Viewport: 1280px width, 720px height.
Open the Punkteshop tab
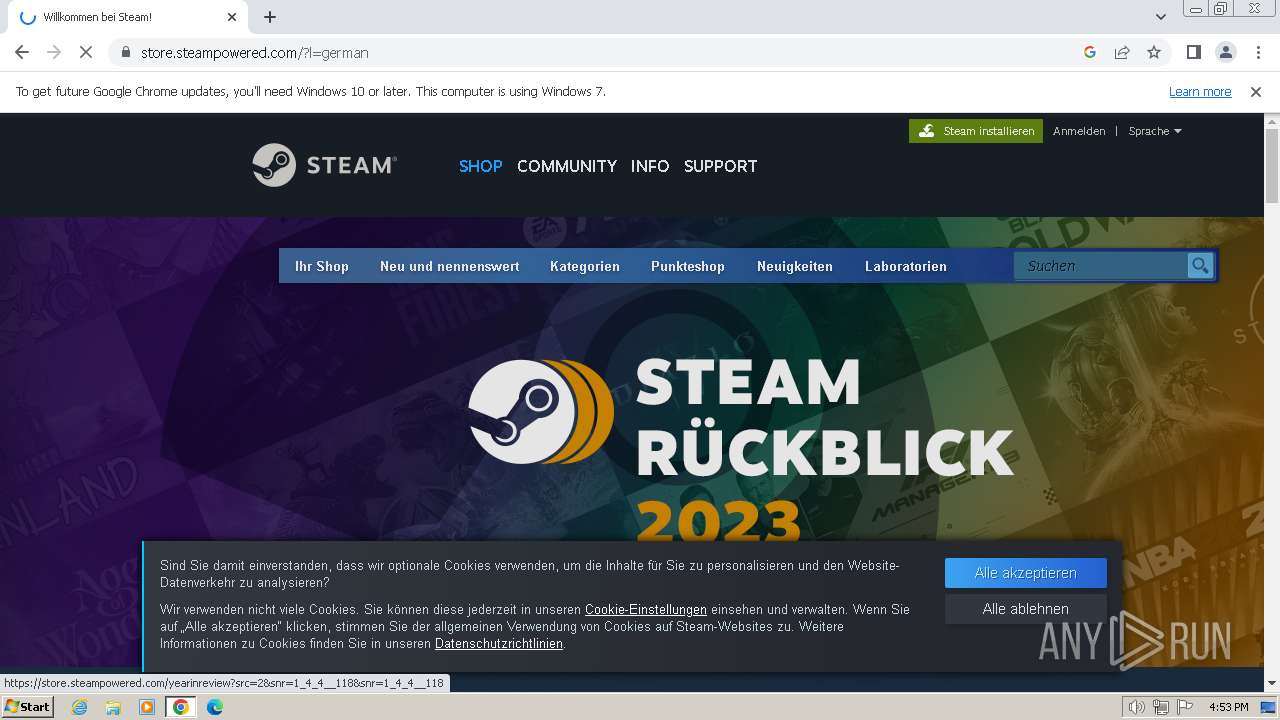point(688,266)
